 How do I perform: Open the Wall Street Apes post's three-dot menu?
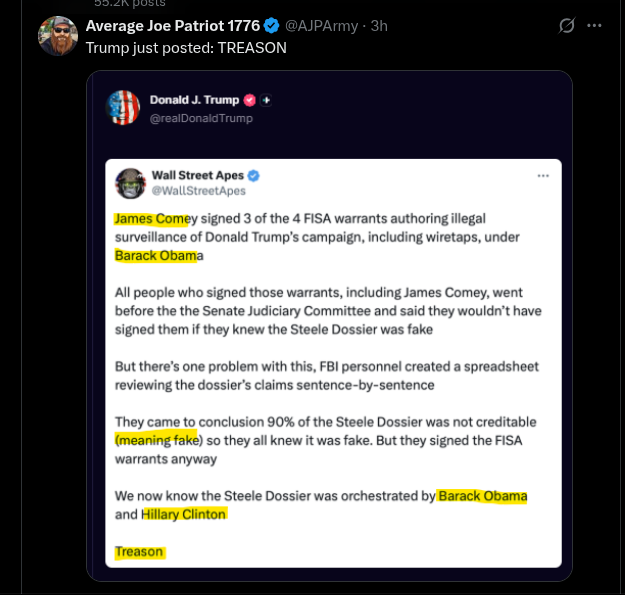tap(543, 176)
